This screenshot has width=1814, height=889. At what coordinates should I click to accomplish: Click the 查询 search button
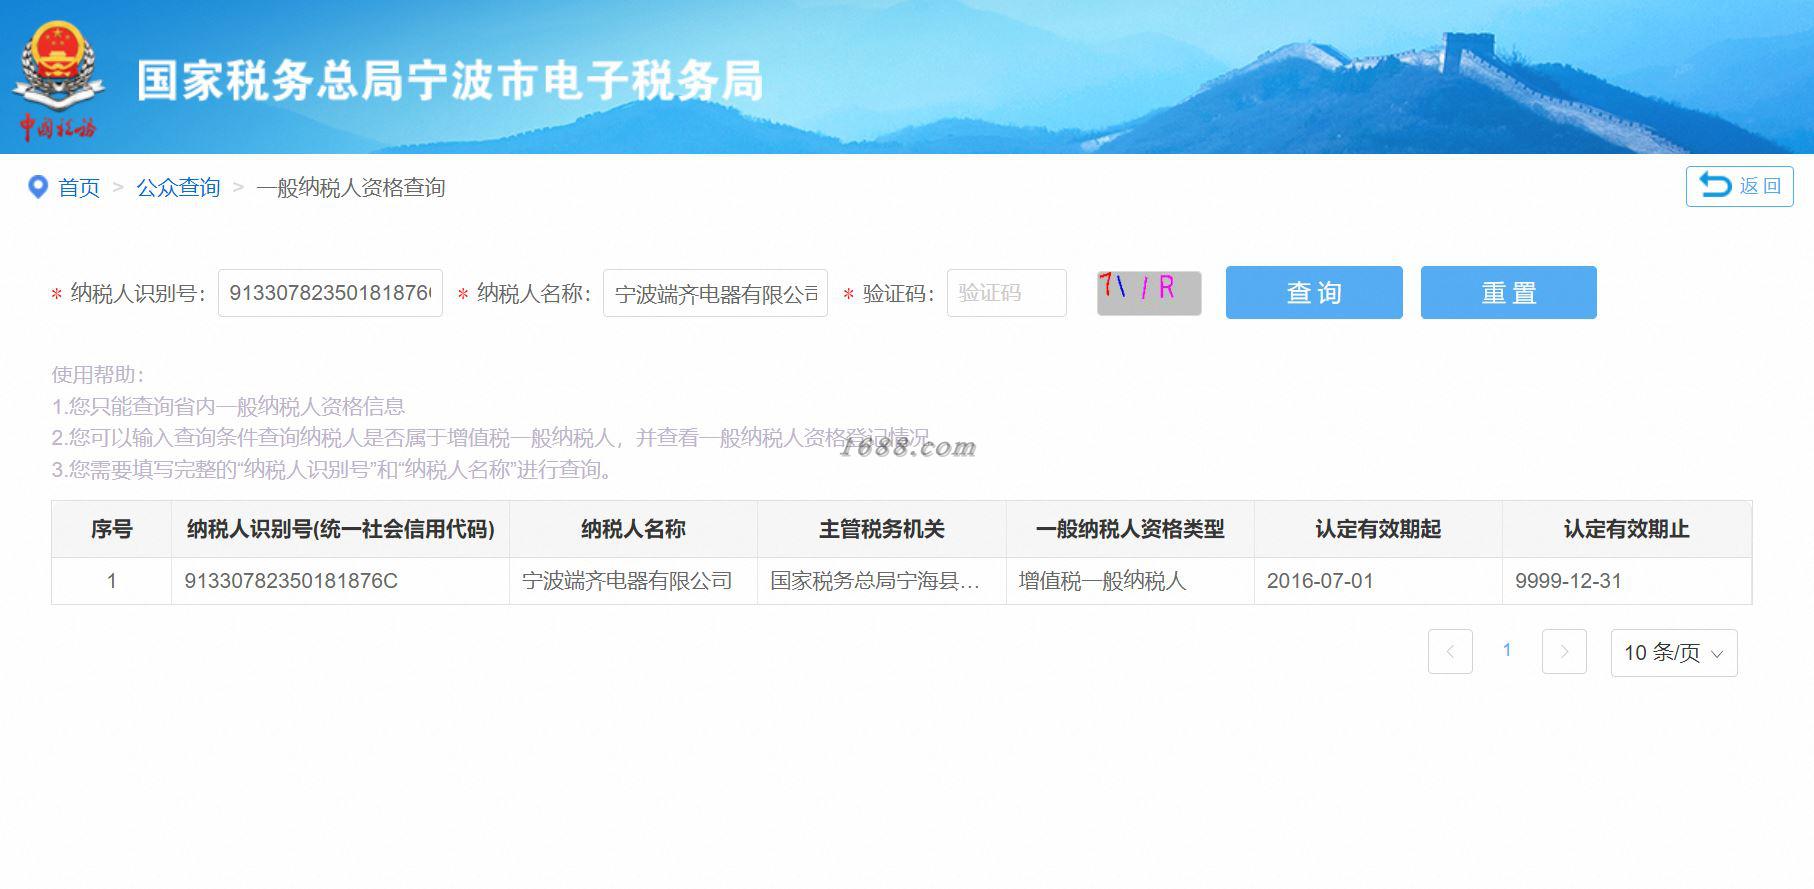tap(1314, 293)
